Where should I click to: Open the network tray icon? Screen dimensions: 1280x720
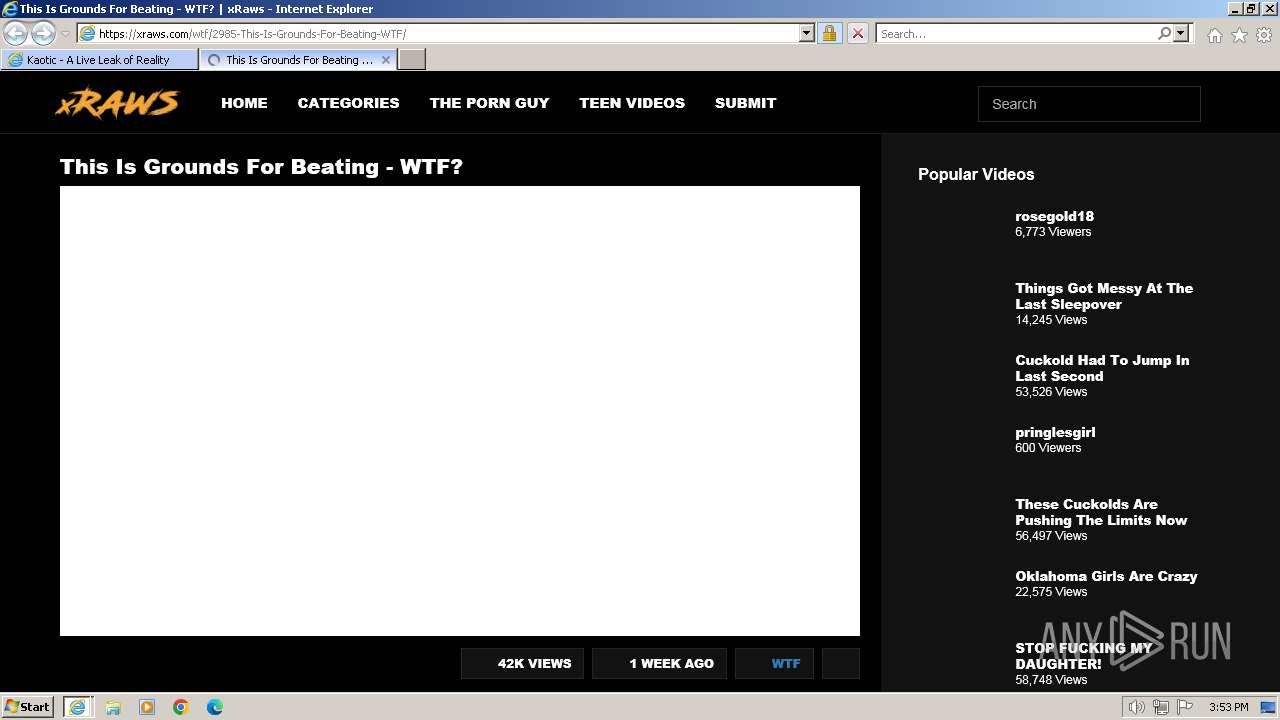[x=1161, y=707]
